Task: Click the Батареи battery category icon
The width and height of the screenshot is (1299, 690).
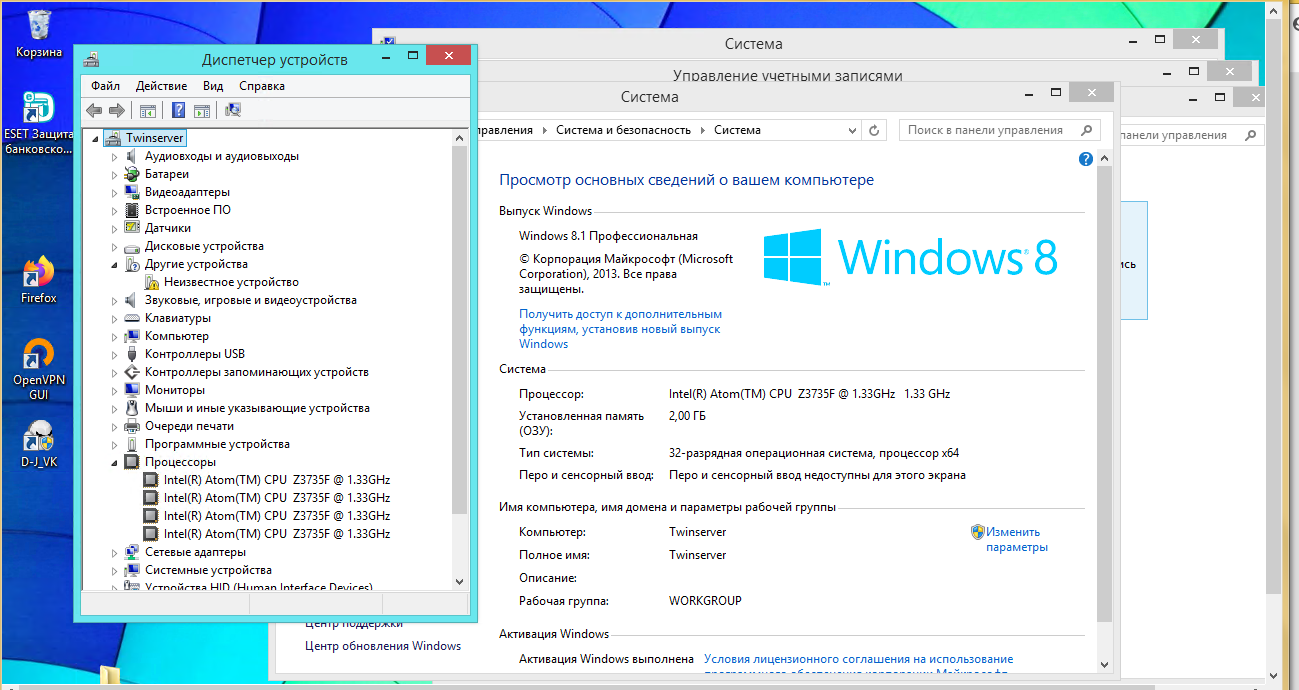Action: [132, 174]
